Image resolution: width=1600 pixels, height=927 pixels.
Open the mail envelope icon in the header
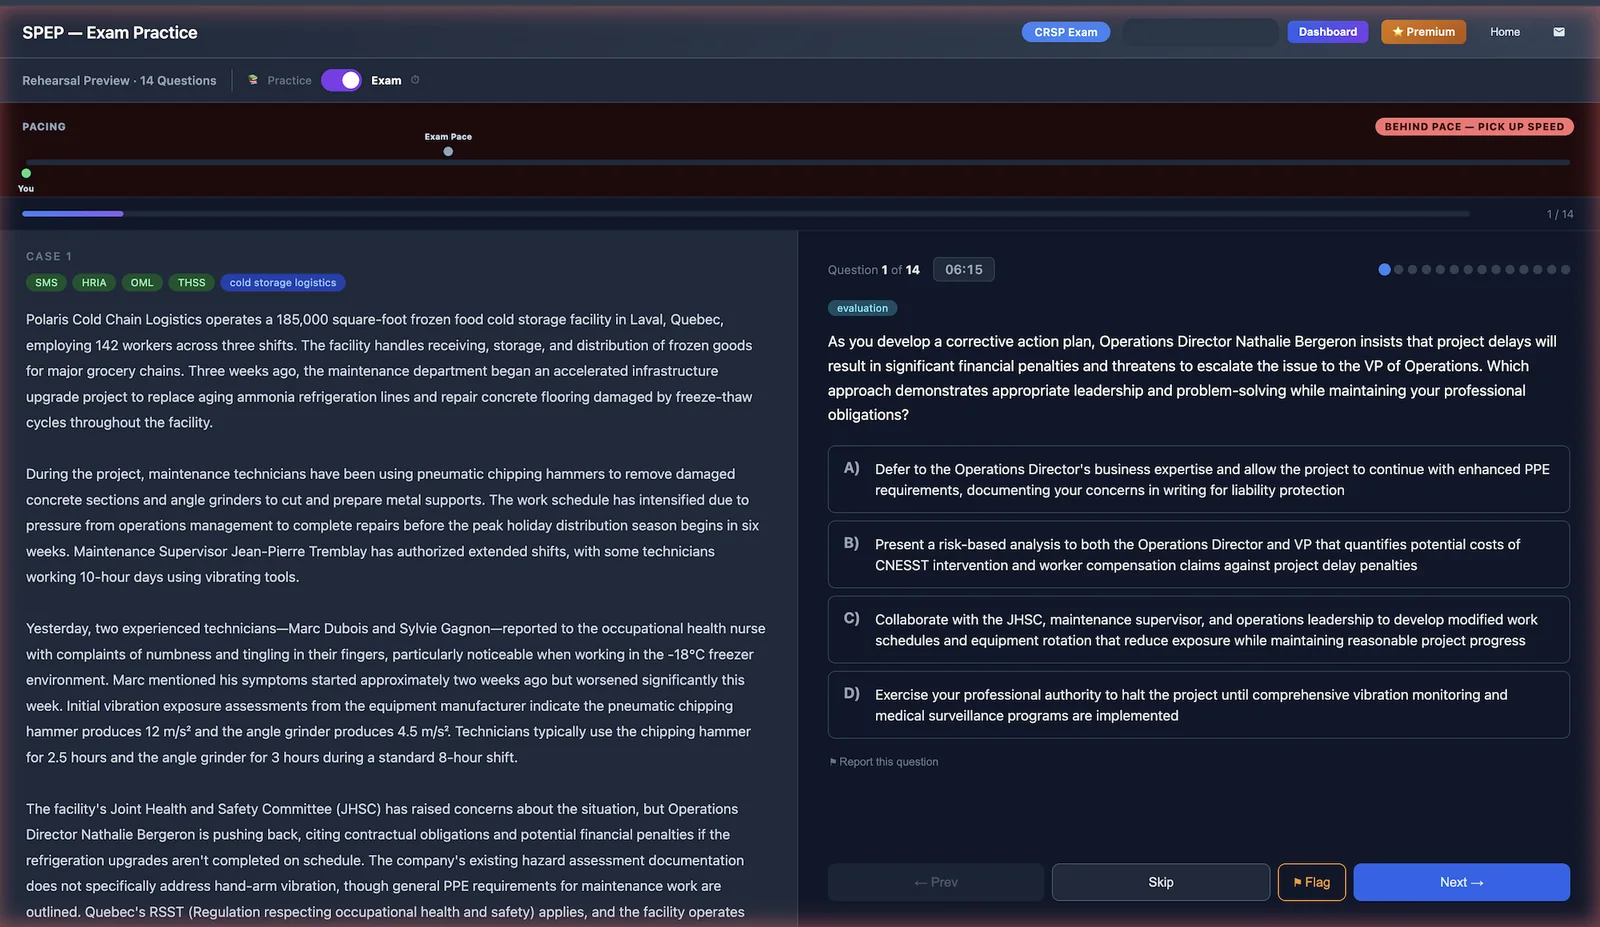[x=1558, y=32]
